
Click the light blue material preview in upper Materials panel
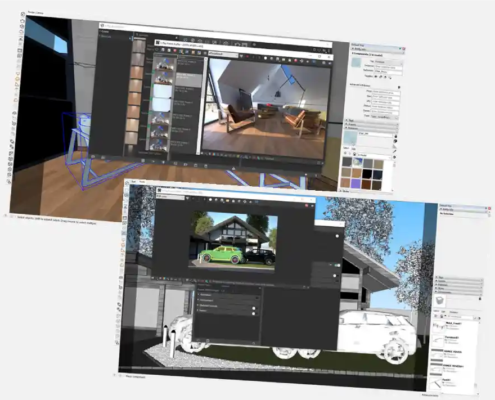[350, 138]
